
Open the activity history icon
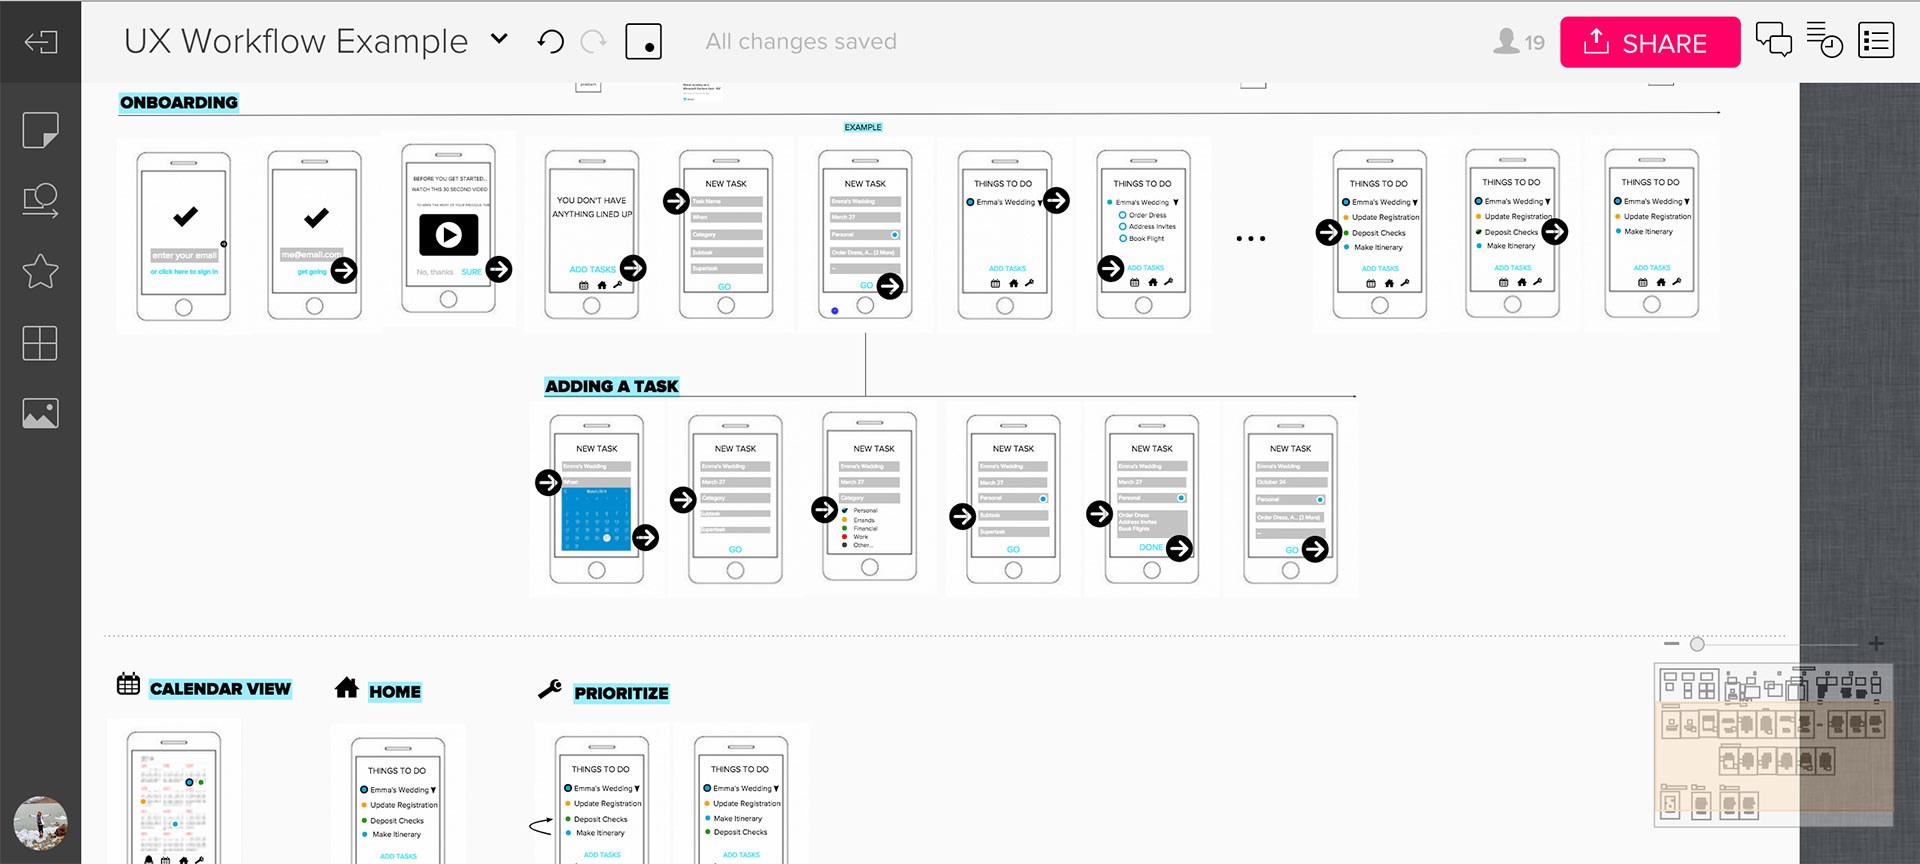(x=1825, y=41)
